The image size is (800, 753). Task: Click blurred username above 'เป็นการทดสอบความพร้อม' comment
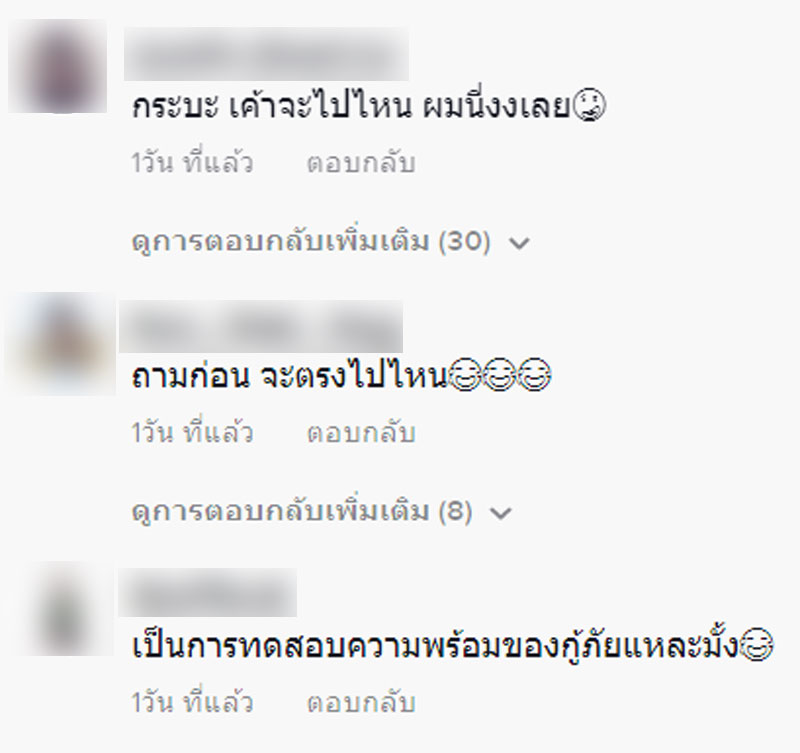pyautogui.click(x=208, y=592)
